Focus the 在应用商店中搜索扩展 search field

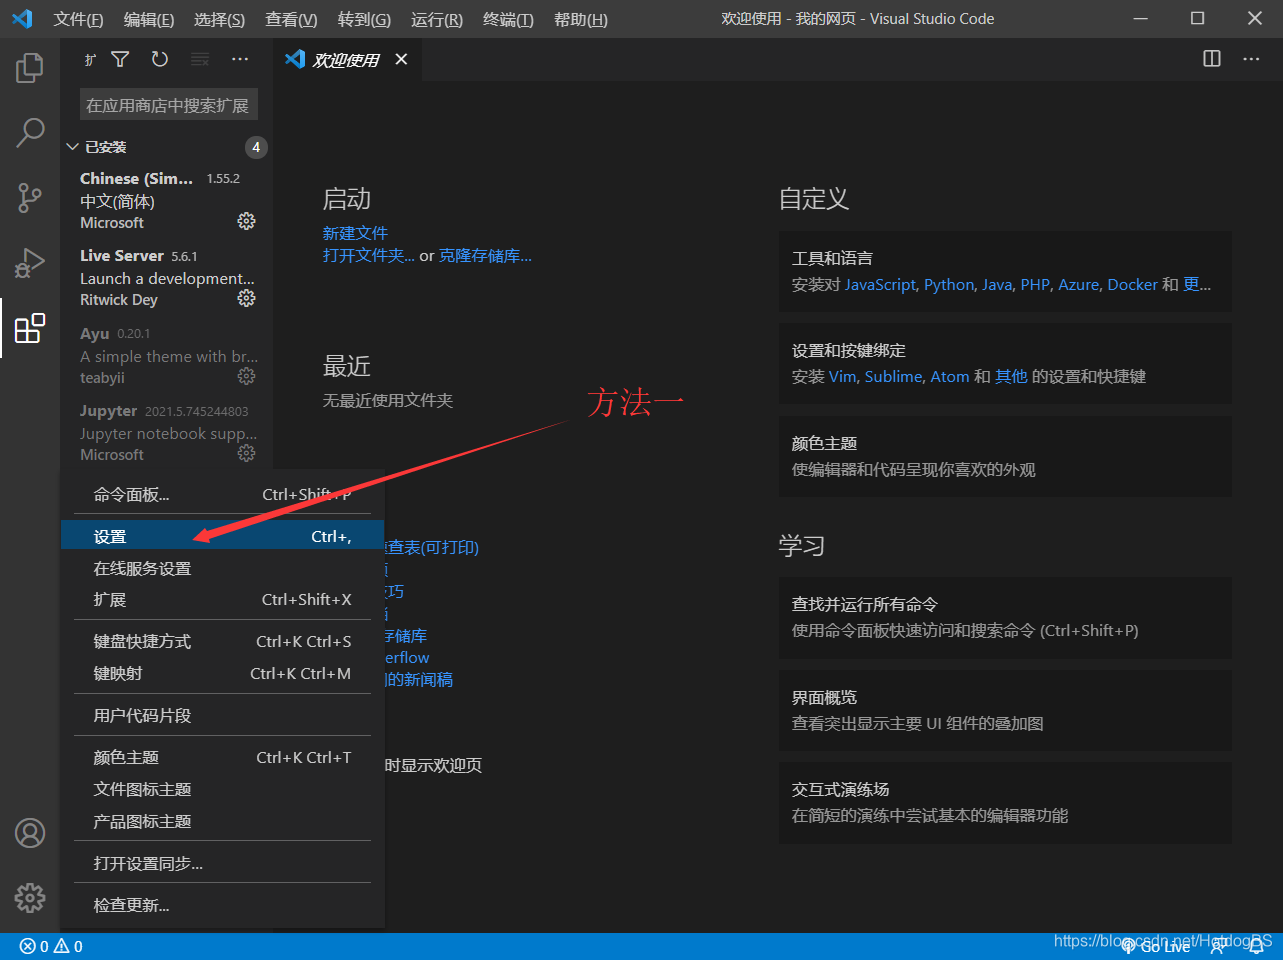(x=169, y=105)
